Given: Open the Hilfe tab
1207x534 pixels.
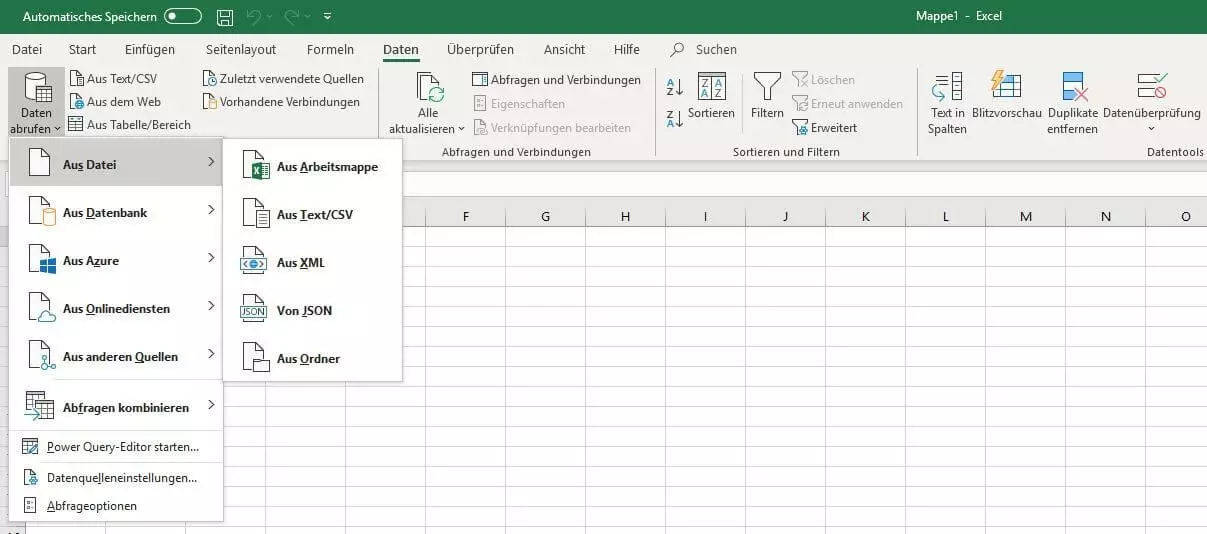Looking at the screenshot, I should point(627,49).
